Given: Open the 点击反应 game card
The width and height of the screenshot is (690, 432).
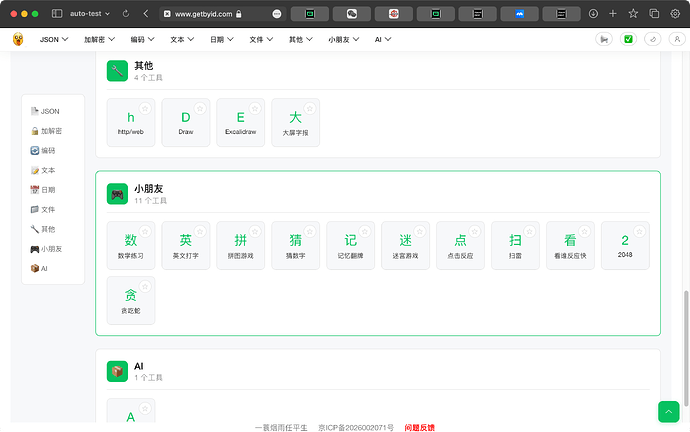Looking at the screenshot, I should [x=460, y=245].
